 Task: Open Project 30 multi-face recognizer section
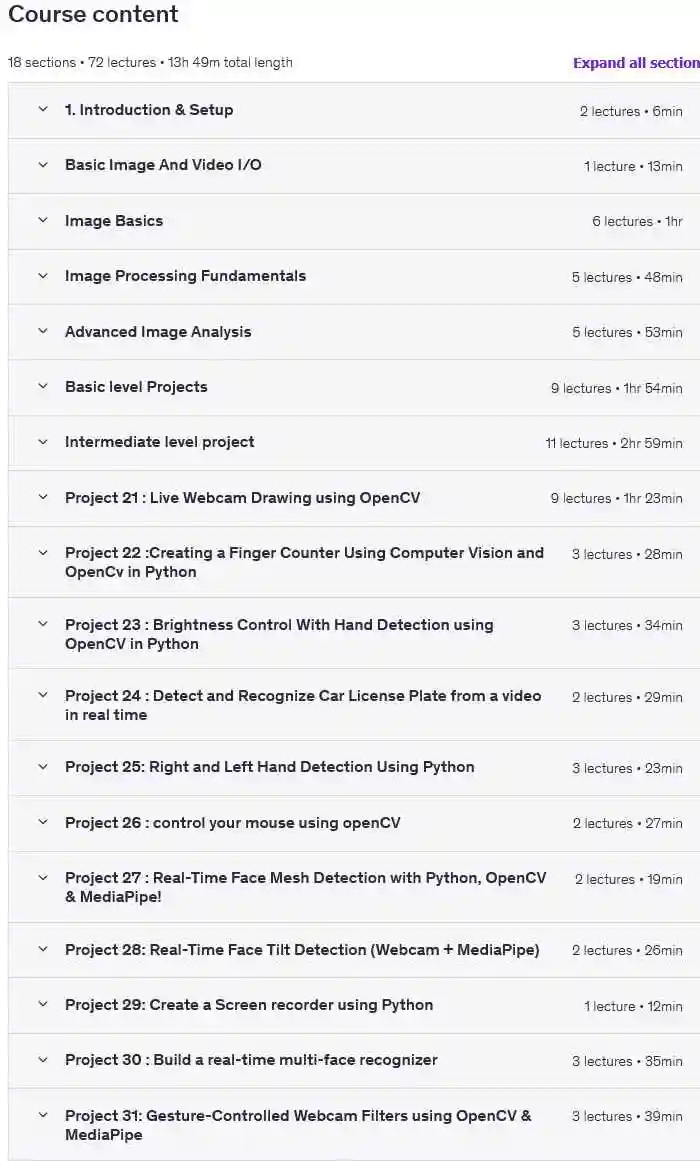[251, 1060]
